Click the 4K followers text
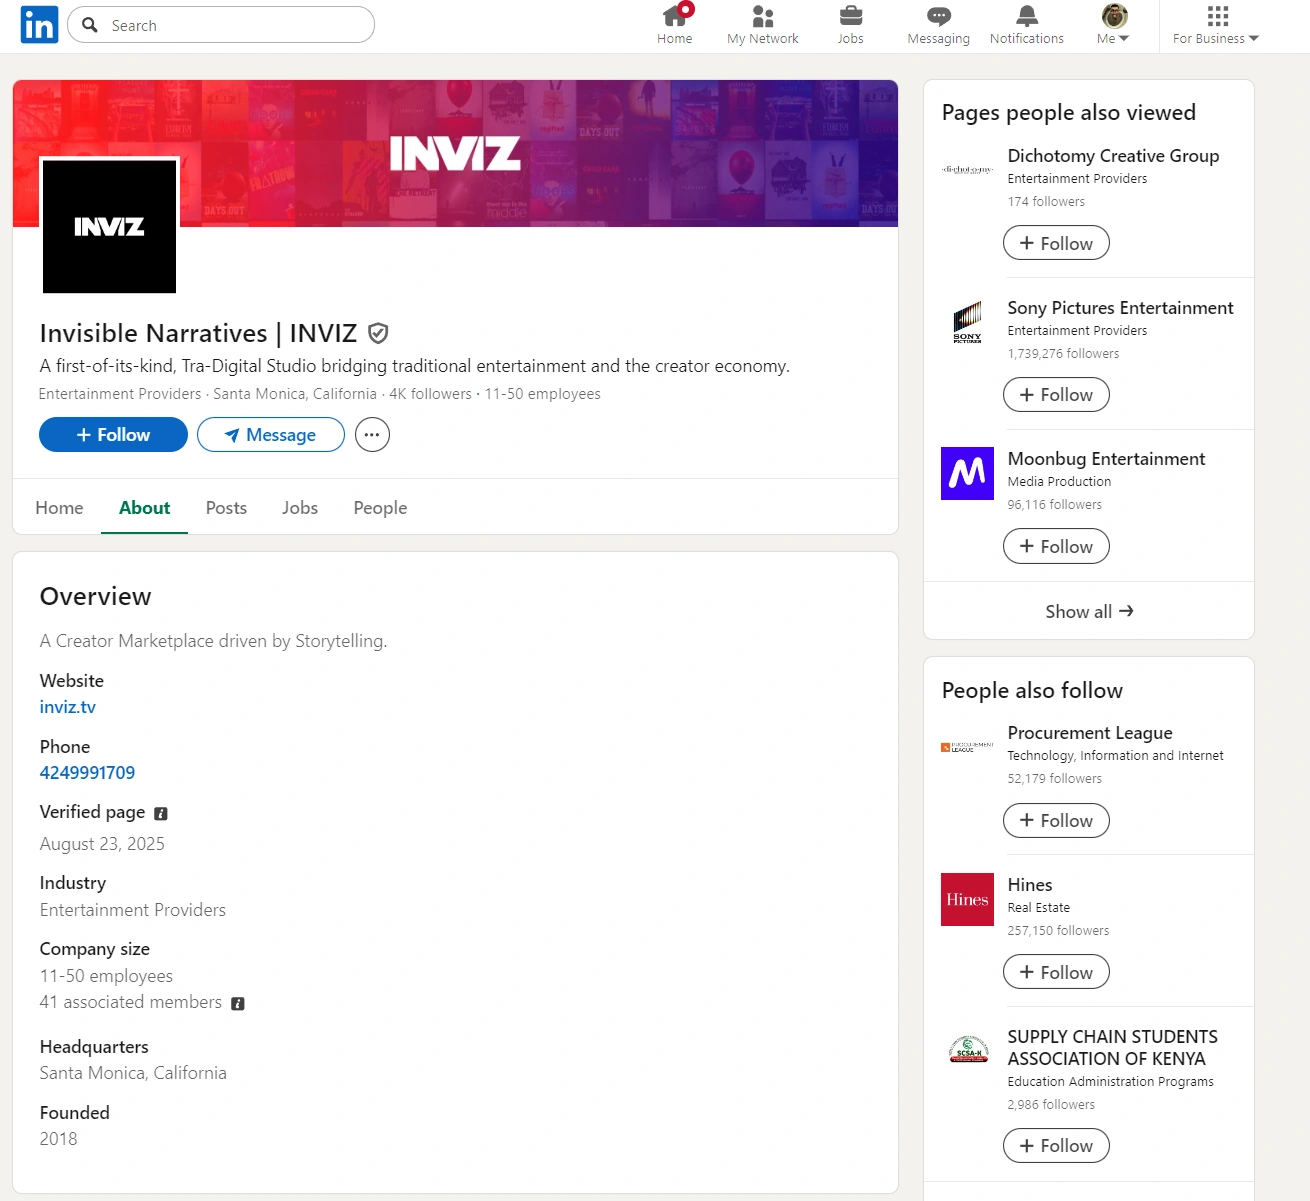The height and width of the screenshot is (1201, 1310). click(430, 394)
